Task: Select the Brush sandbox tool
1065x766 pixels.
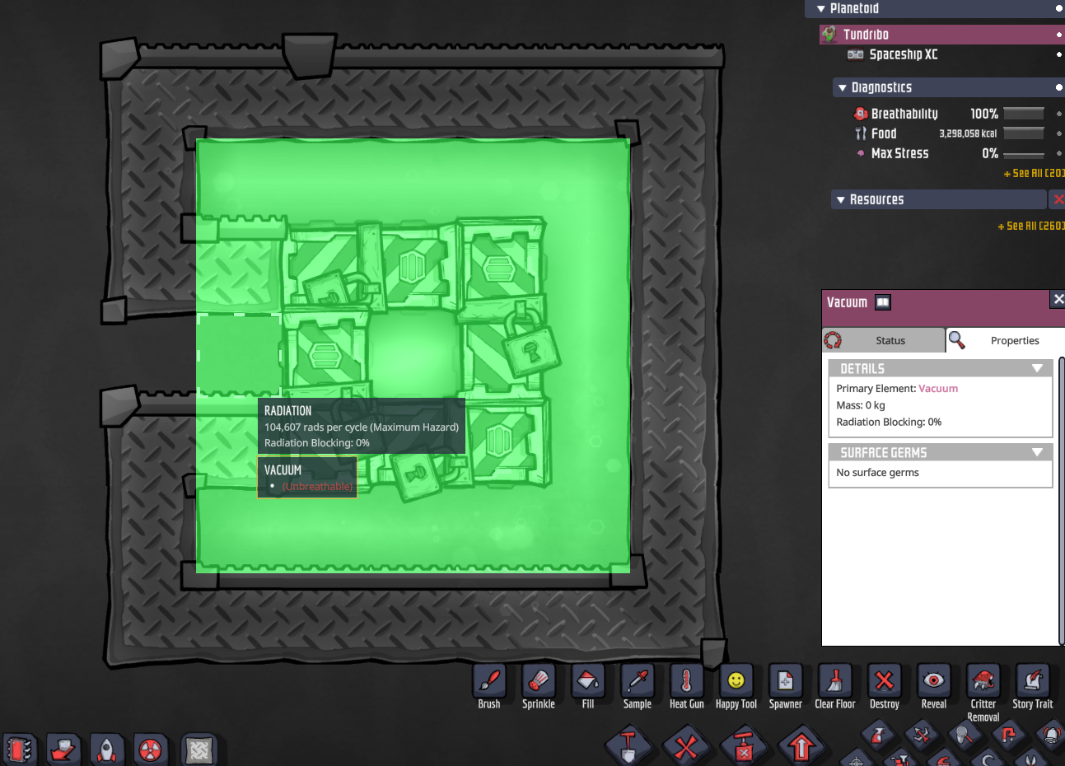Action: coord(489,681)
